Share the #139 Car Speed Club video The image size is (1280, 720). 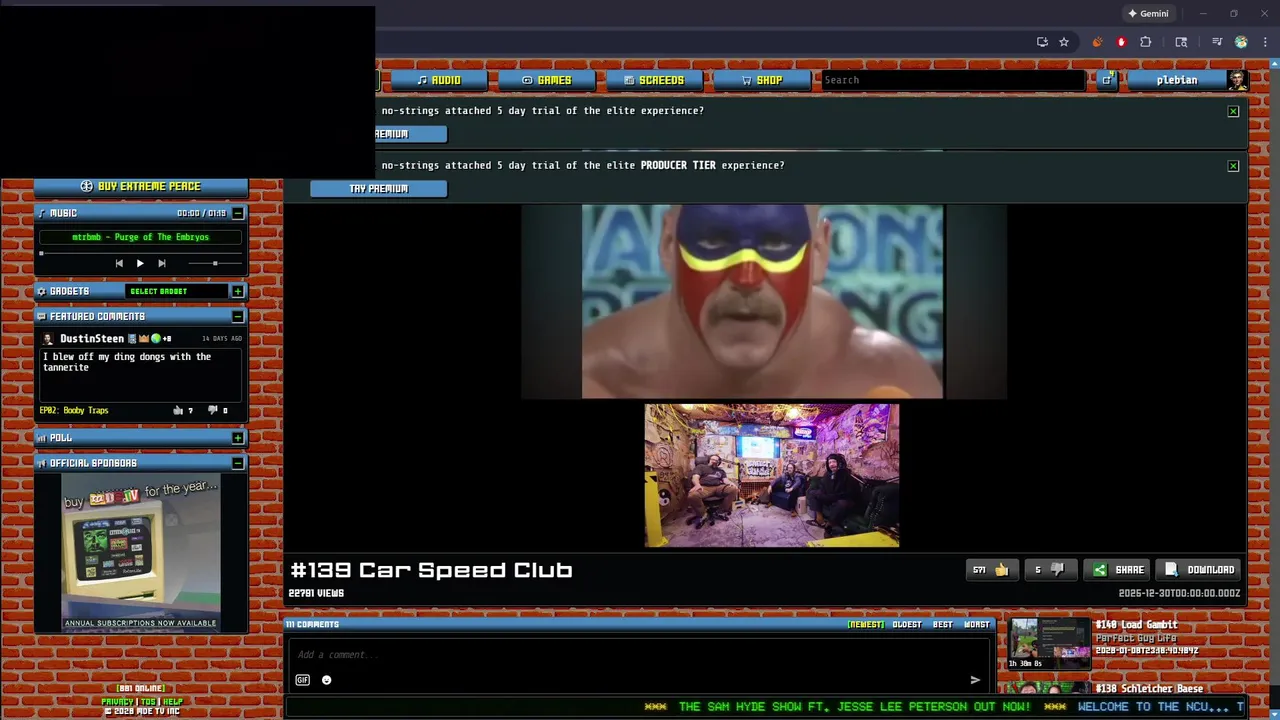point(1118,570)
